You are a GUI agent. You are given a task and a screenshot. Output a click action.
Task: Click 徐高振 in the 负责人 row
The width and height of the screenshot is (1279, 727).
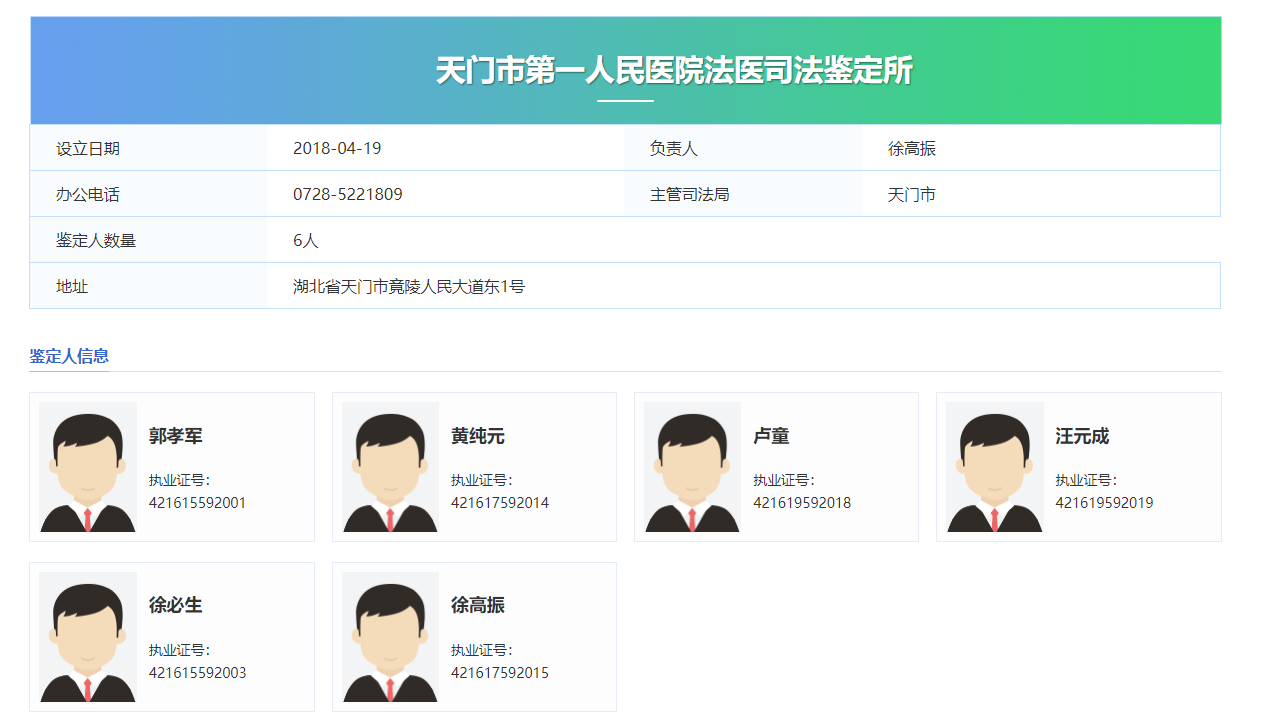pos(912,148)
